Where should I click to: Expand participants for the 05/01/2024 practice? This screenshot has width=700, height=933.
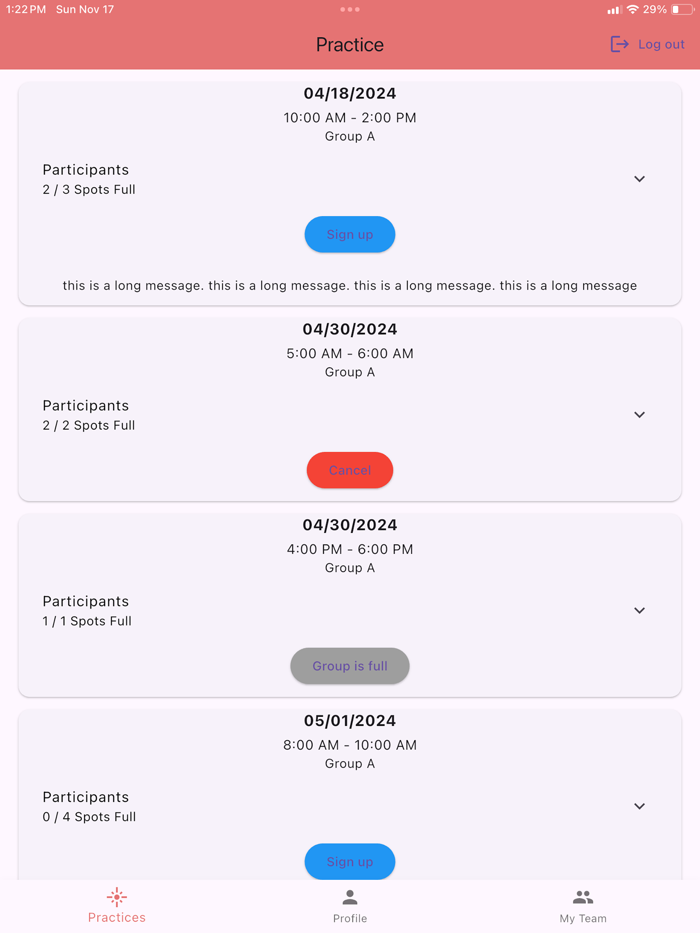[x=639, y=806]
